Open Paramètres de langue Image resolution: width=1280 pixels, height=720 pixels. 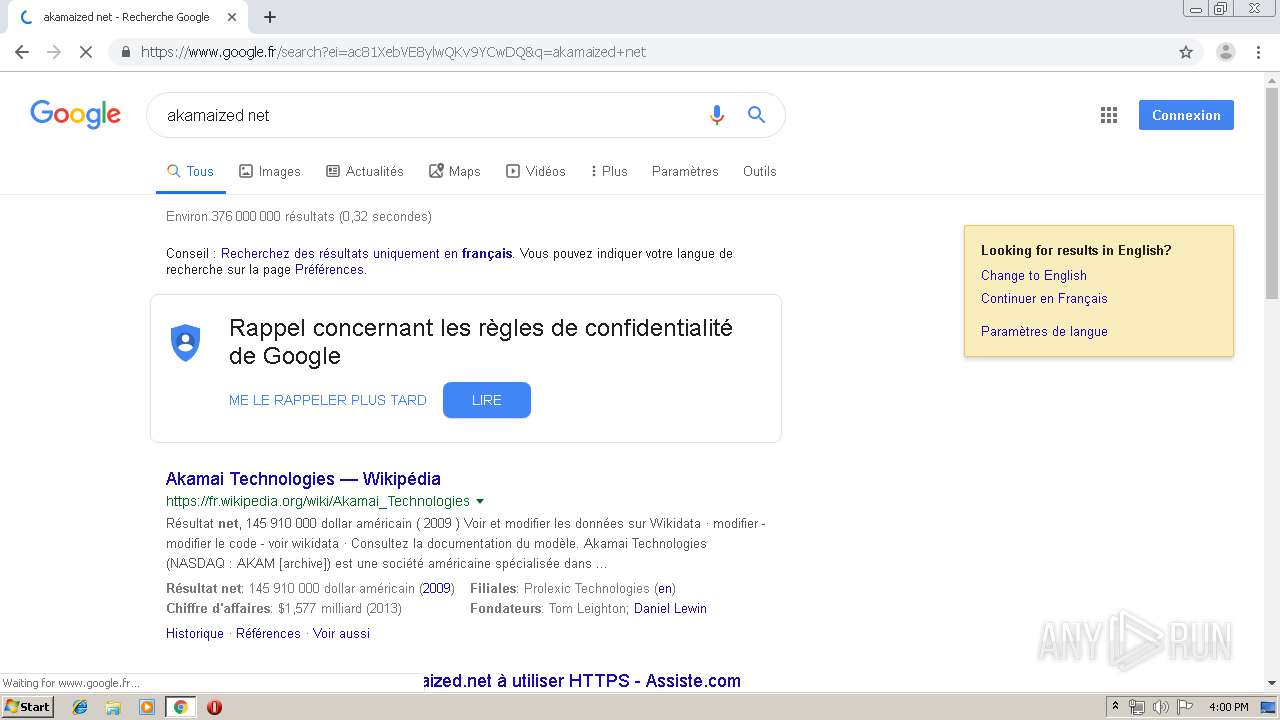click(1044, 331)
